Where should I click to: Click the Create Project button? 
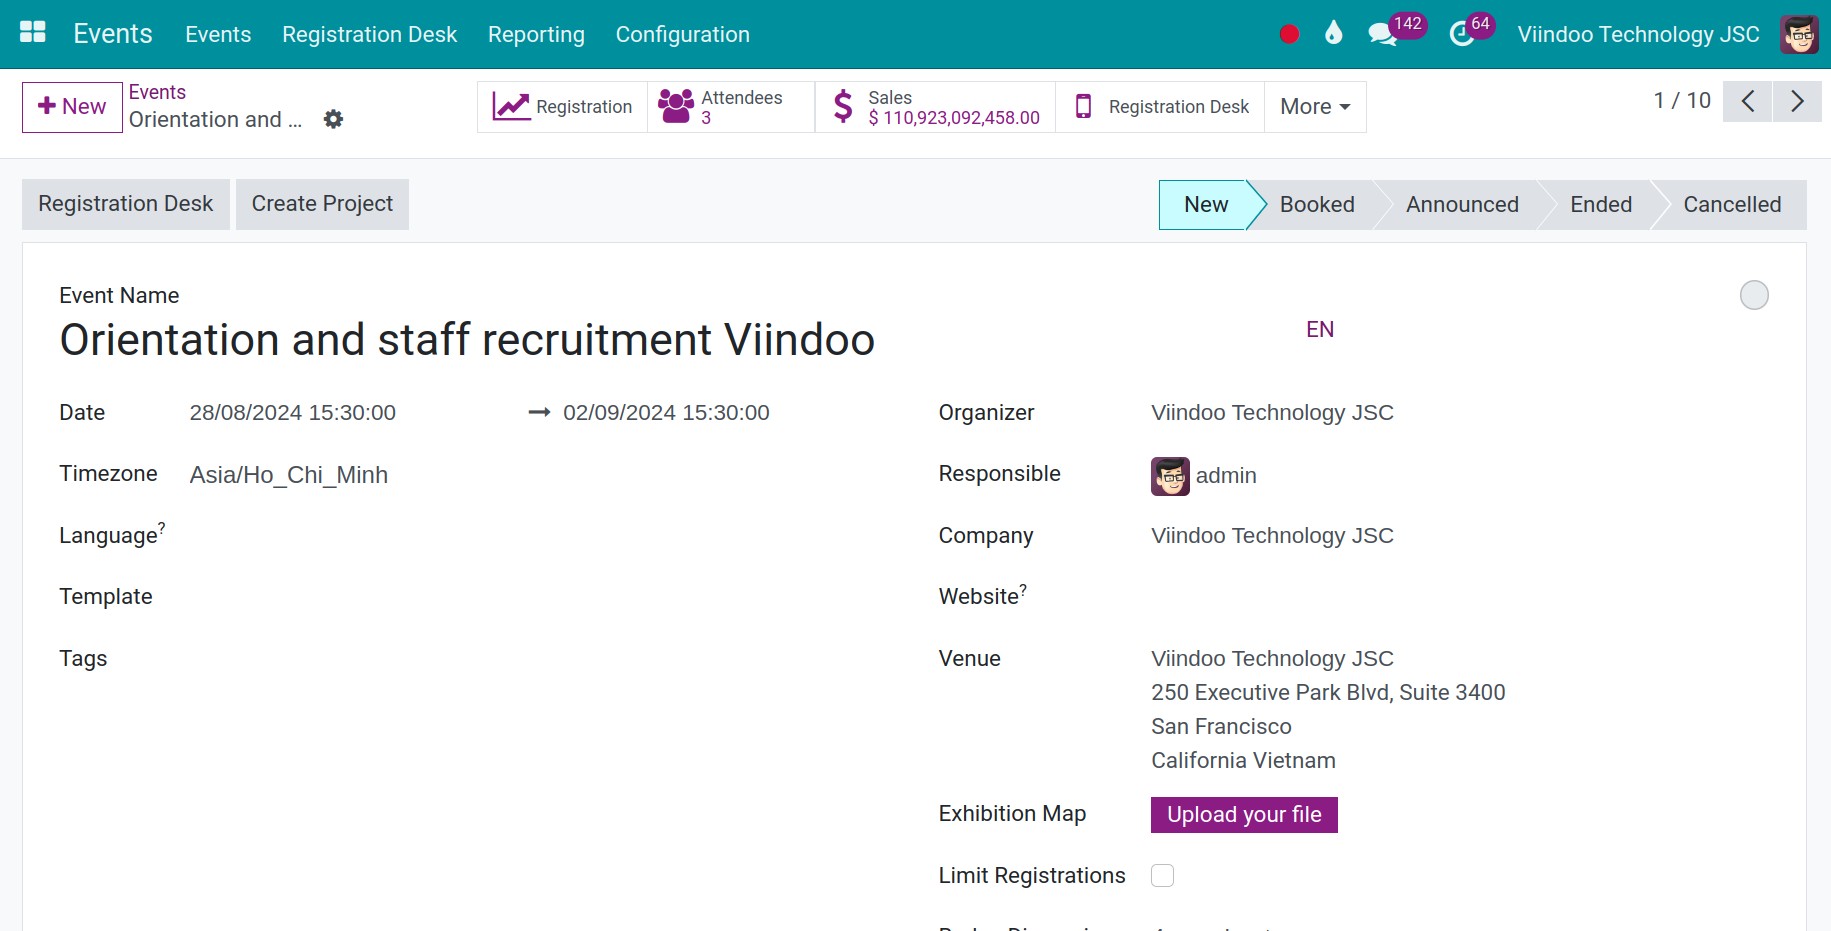(322, 204)
